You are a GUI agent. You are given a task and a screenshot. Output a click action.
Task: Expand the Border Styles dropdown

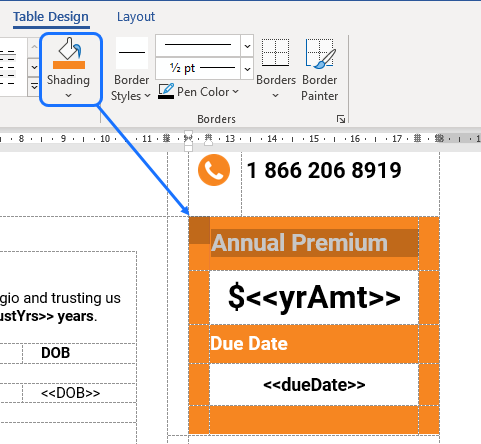[x=147, y=96]
